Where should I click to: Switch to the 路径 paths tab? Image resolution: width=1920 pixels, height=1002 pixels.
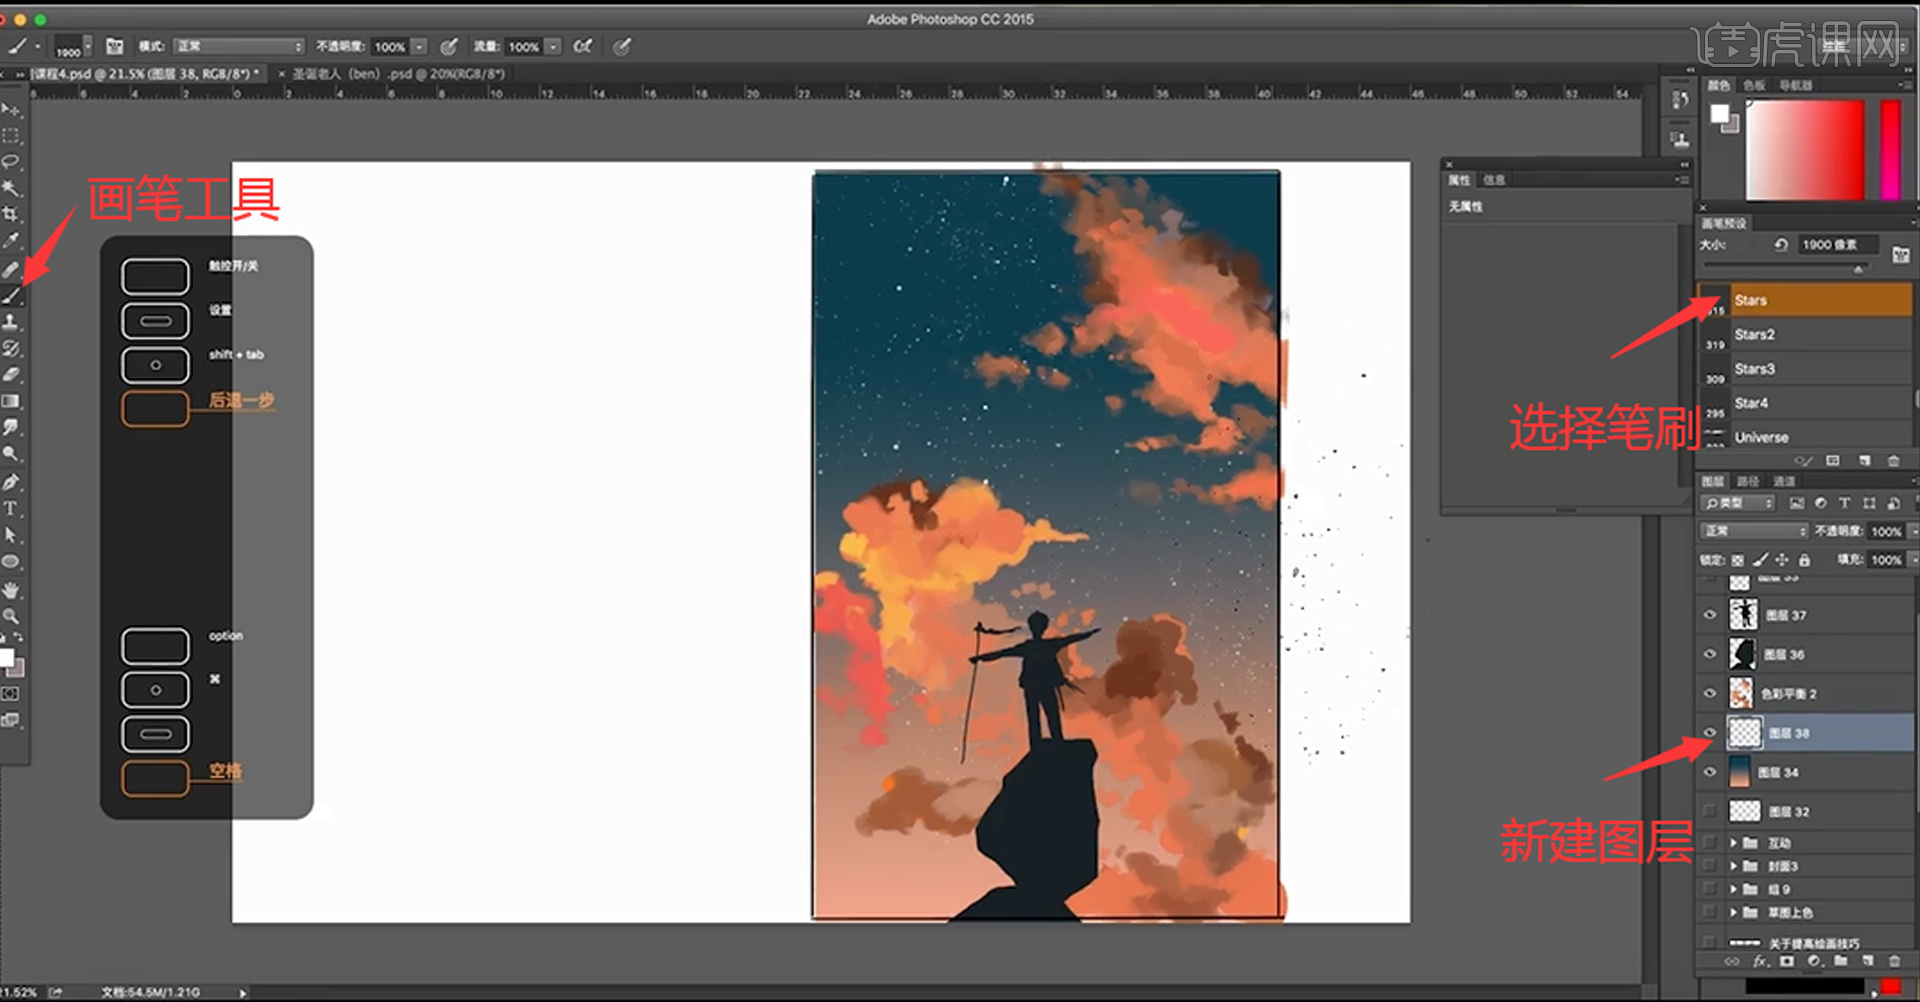(1748, 481)
